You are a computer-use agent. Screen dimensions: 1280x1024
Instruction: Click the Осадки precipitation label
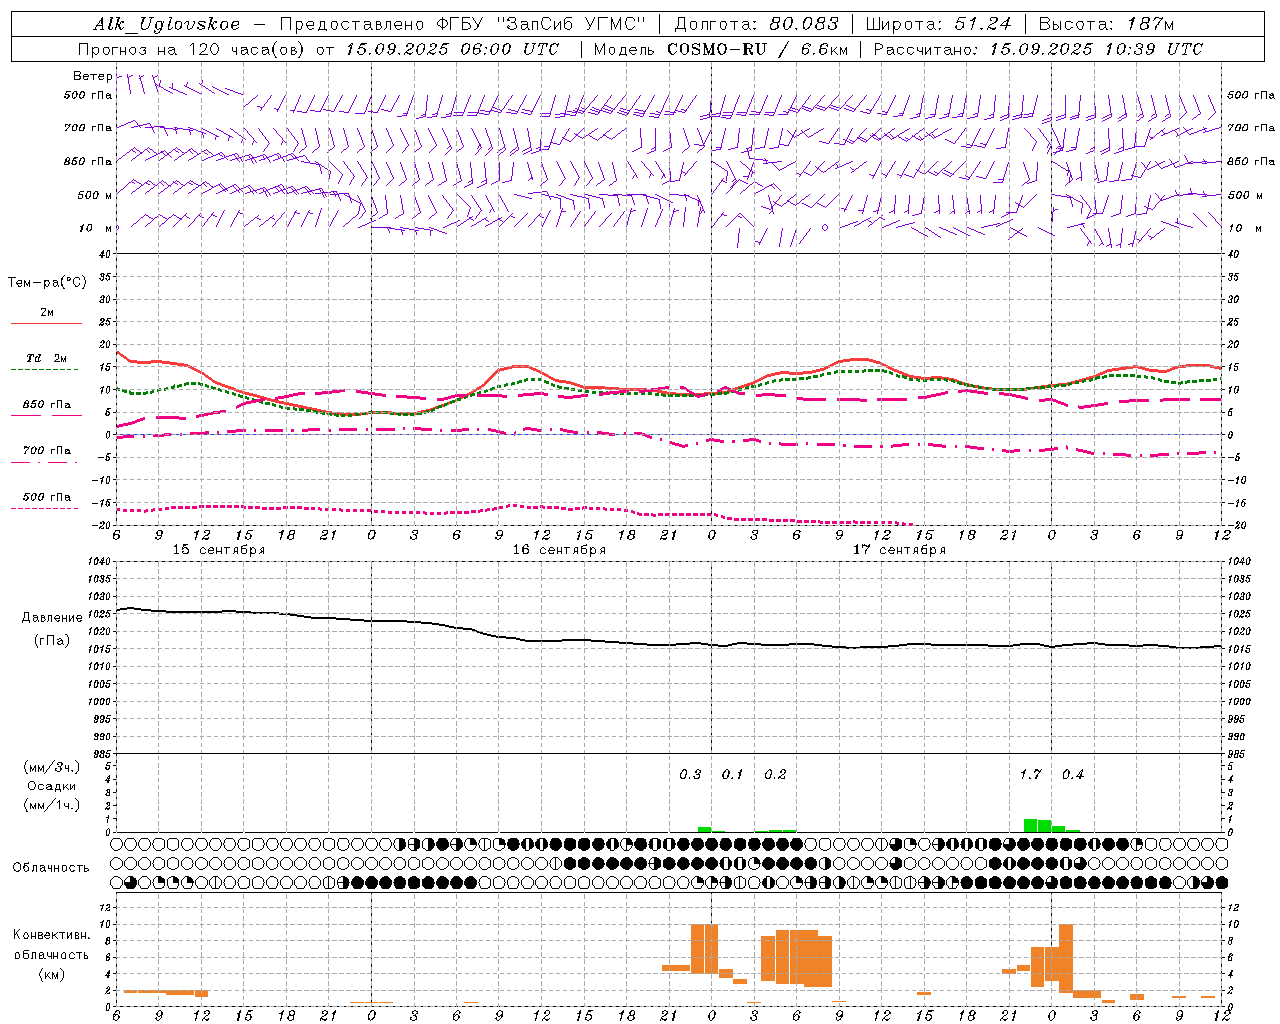coord(51,786)
